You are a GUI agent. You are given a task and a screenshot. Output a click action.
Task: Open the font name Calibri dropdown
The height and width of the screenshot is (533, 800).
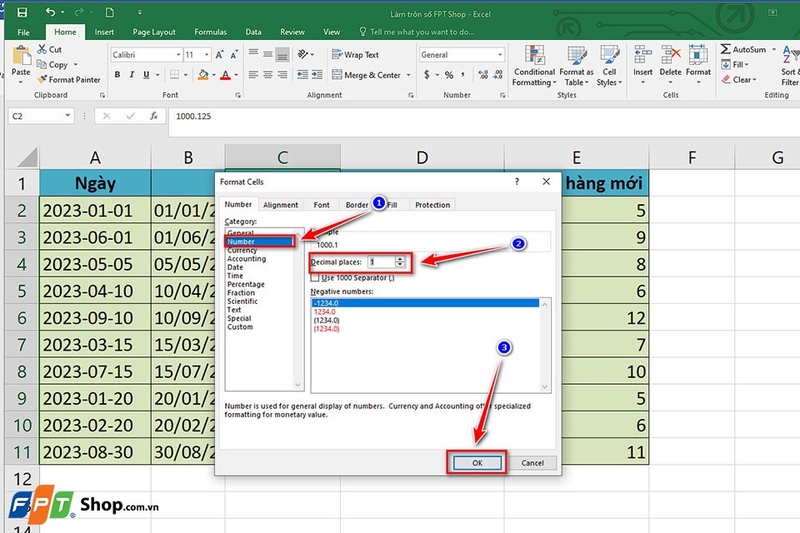pos(179,55)
